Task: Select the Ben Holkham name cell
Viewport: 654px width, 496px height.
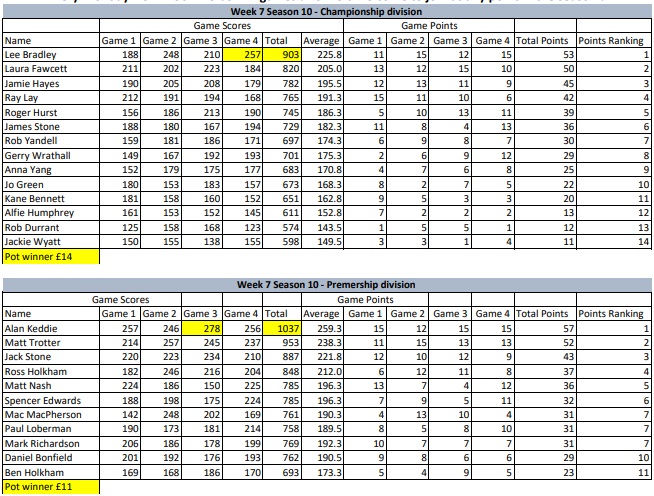Action: point(51,473)
